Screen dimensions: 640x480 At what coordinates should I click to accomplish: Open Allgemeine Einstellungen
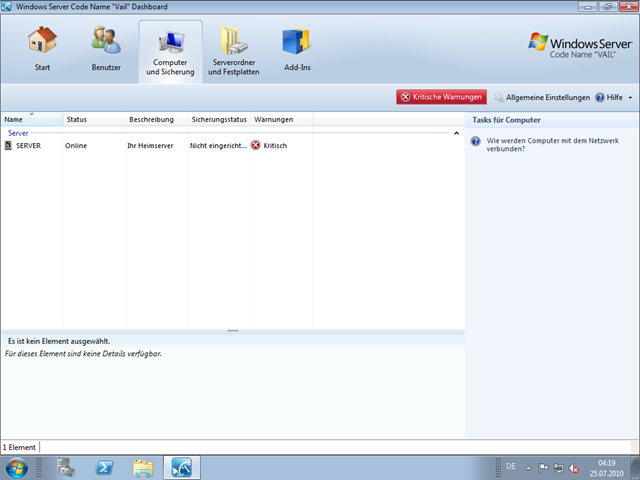542,97
